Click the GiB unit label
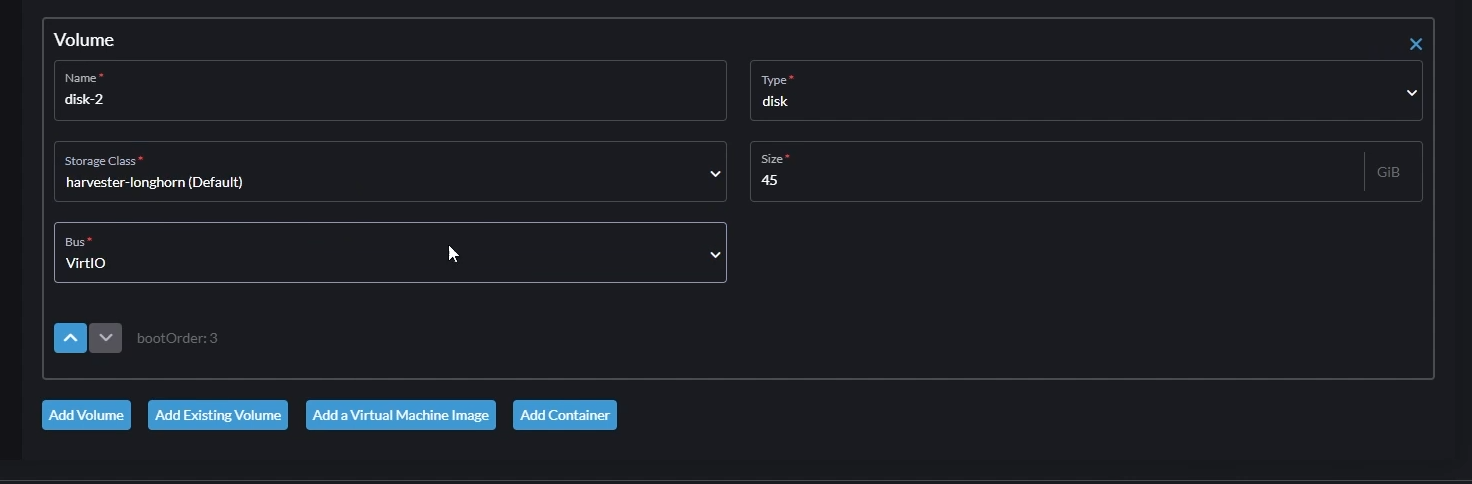Viewport: 1472px width, 484px height. tap(1388, 172)
